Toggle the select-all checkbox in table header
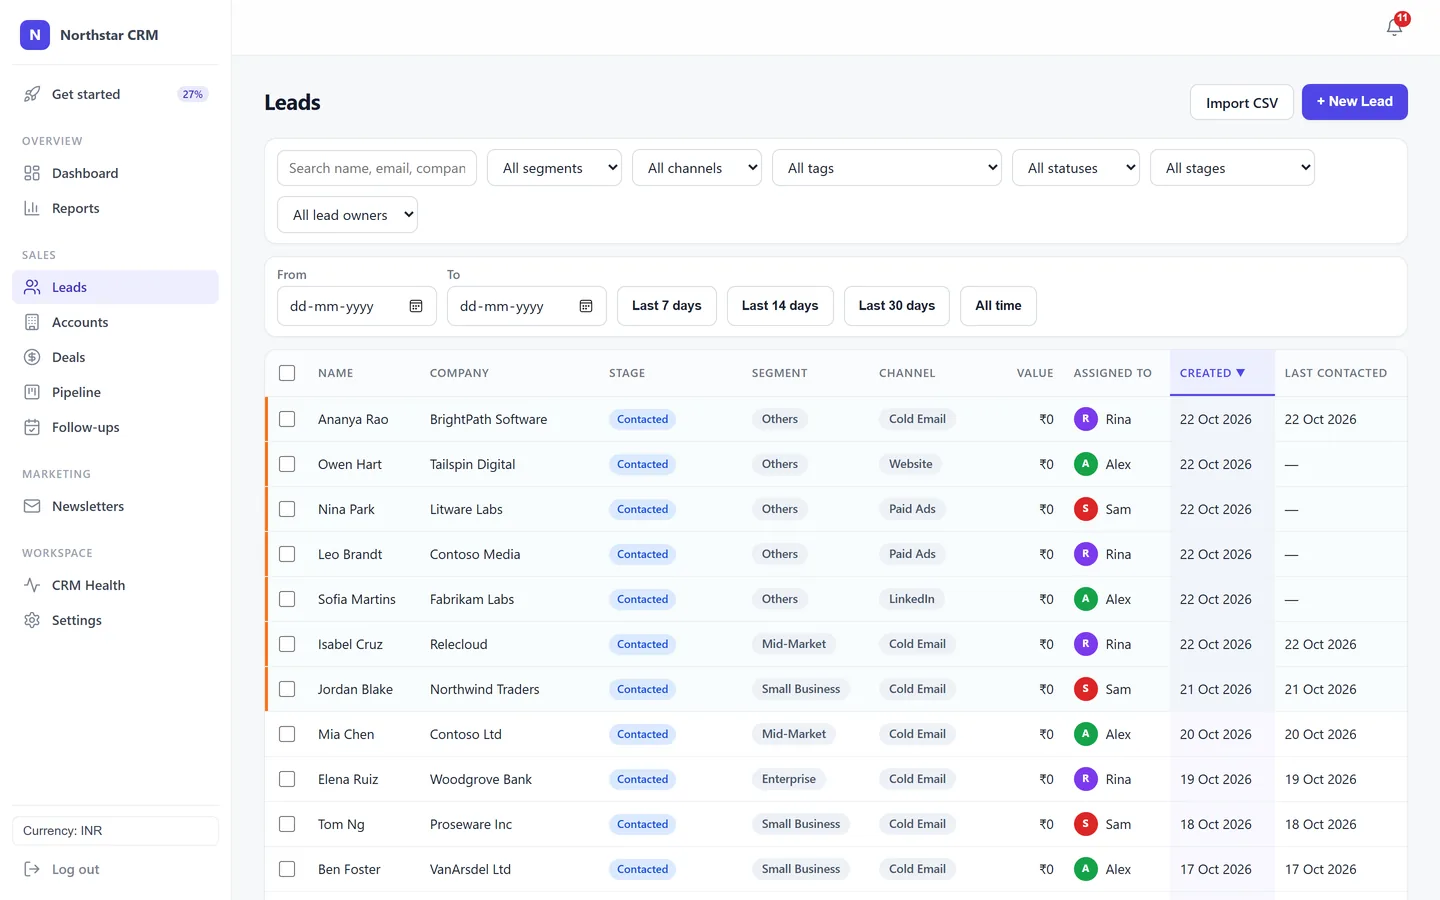The image size is (1440, 900). 287,373
